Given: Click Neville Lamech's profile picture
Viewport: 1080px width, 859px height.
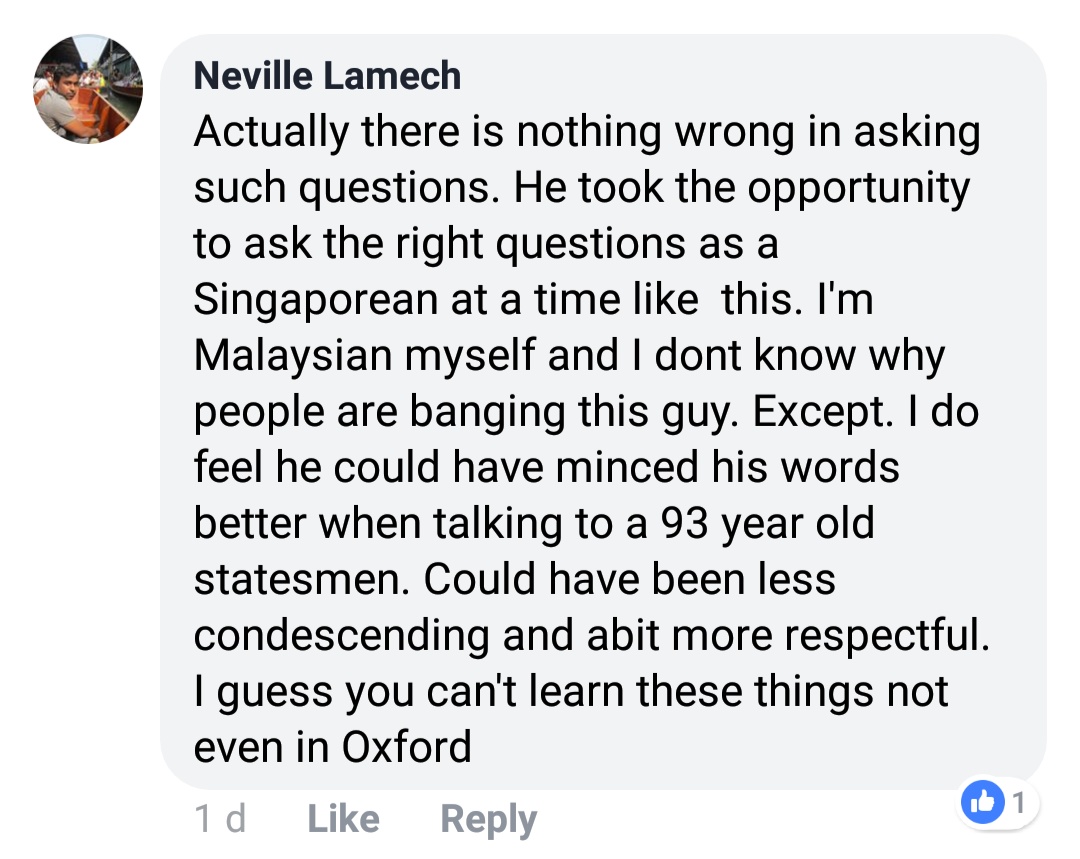Looking at the screenshot, I should (88, 89).
